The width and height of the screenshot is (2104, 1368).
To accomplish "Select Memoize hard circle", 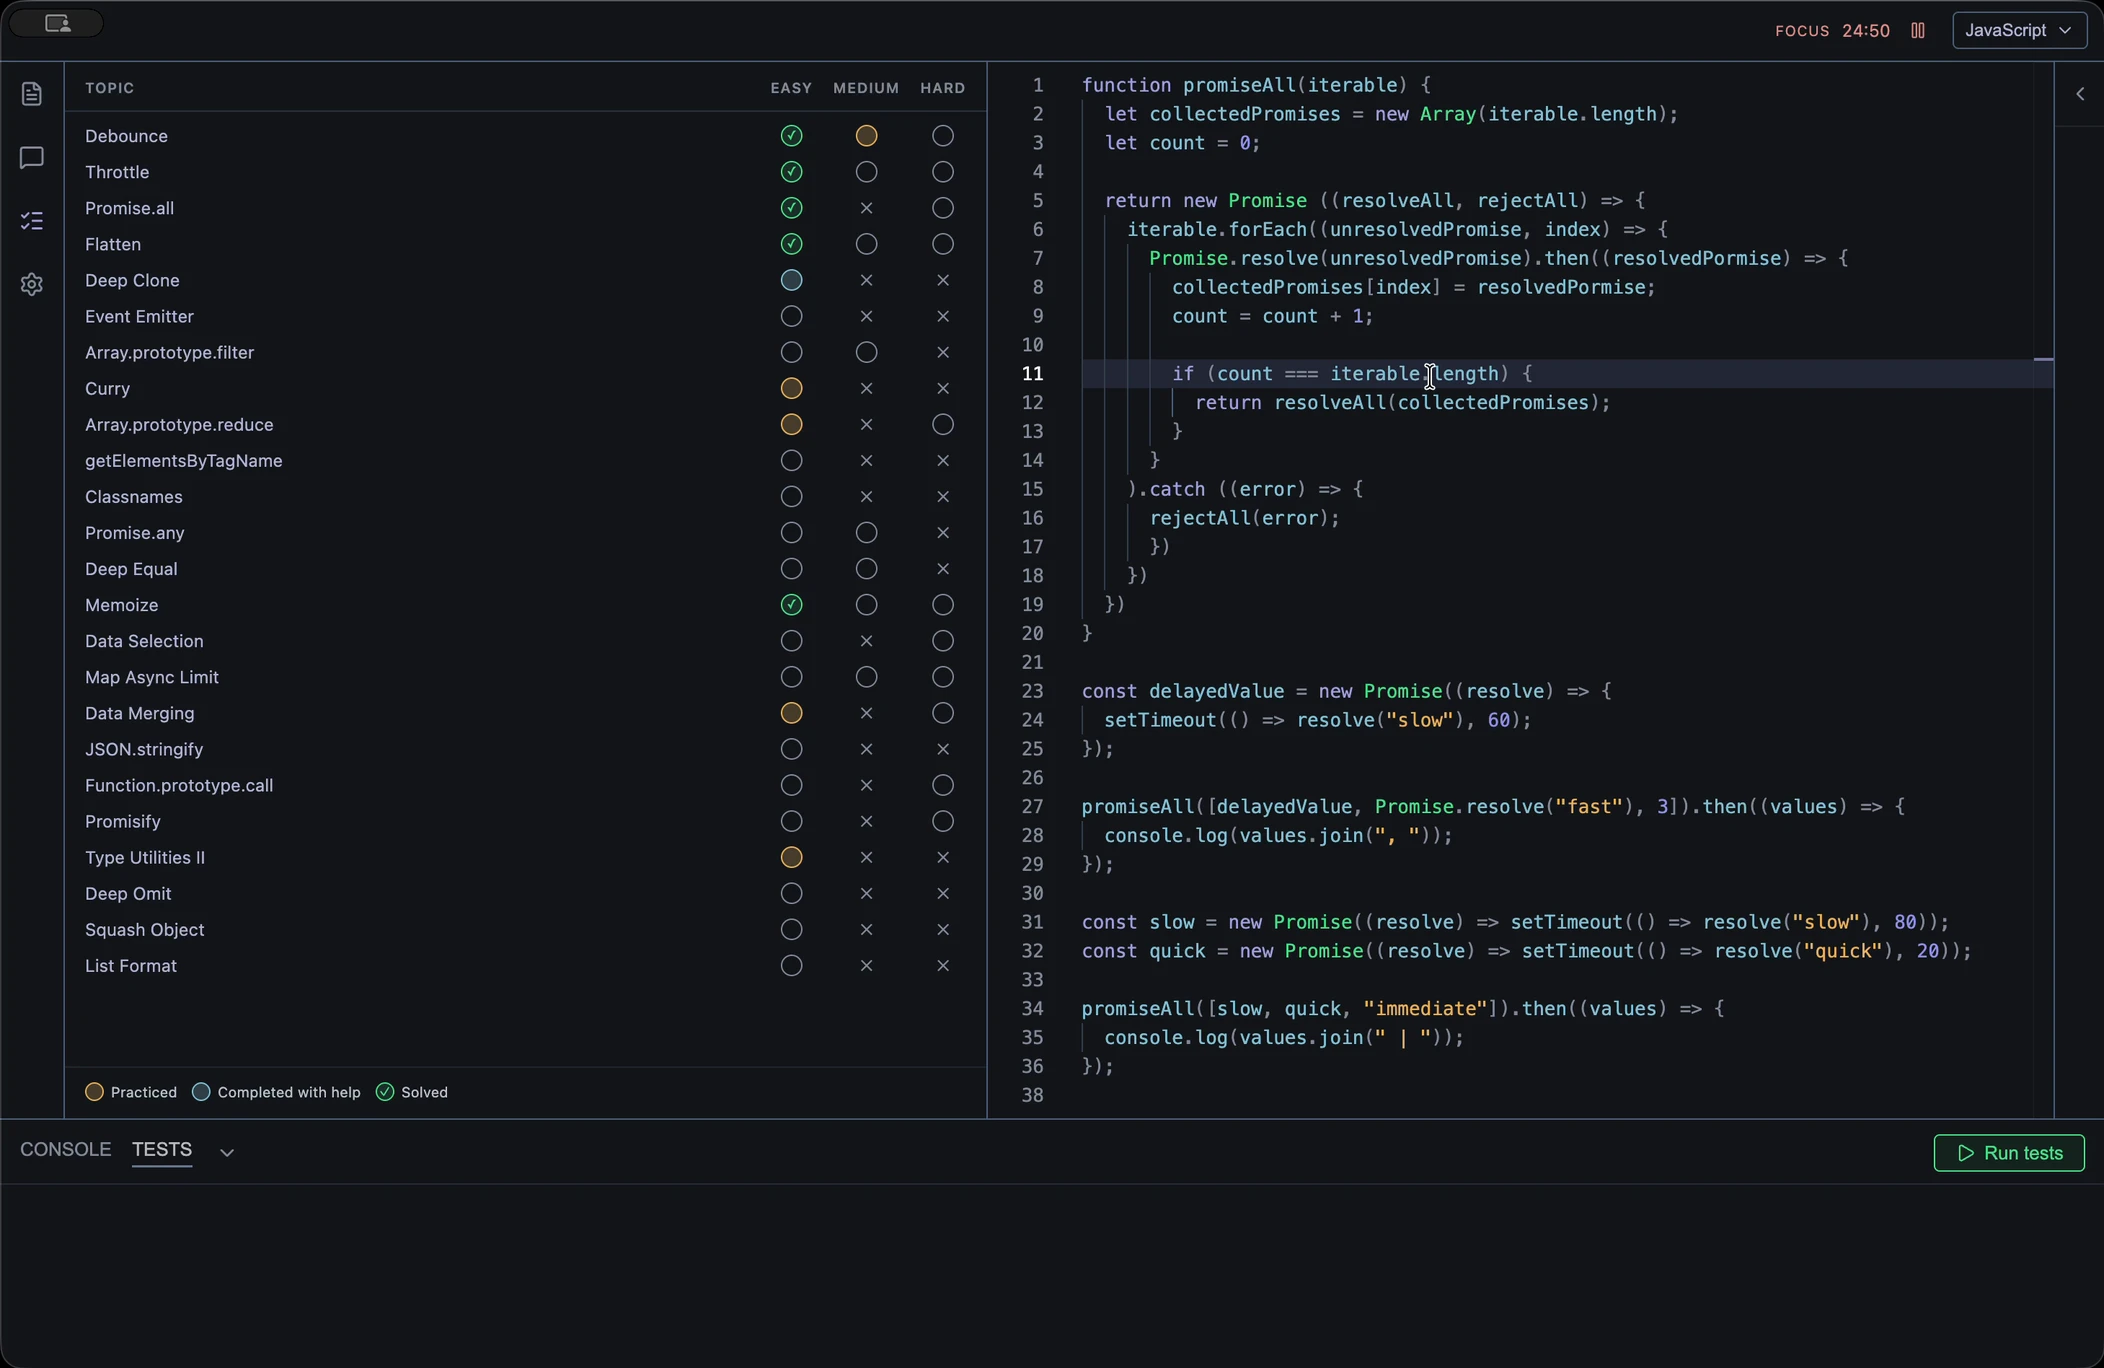I will tap(942, 605).
